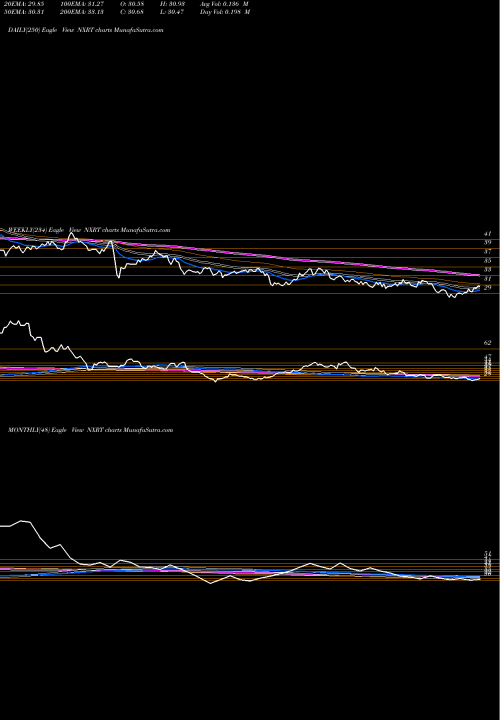
Task: Click the 31 price axis label
Action: coord(488,279)
